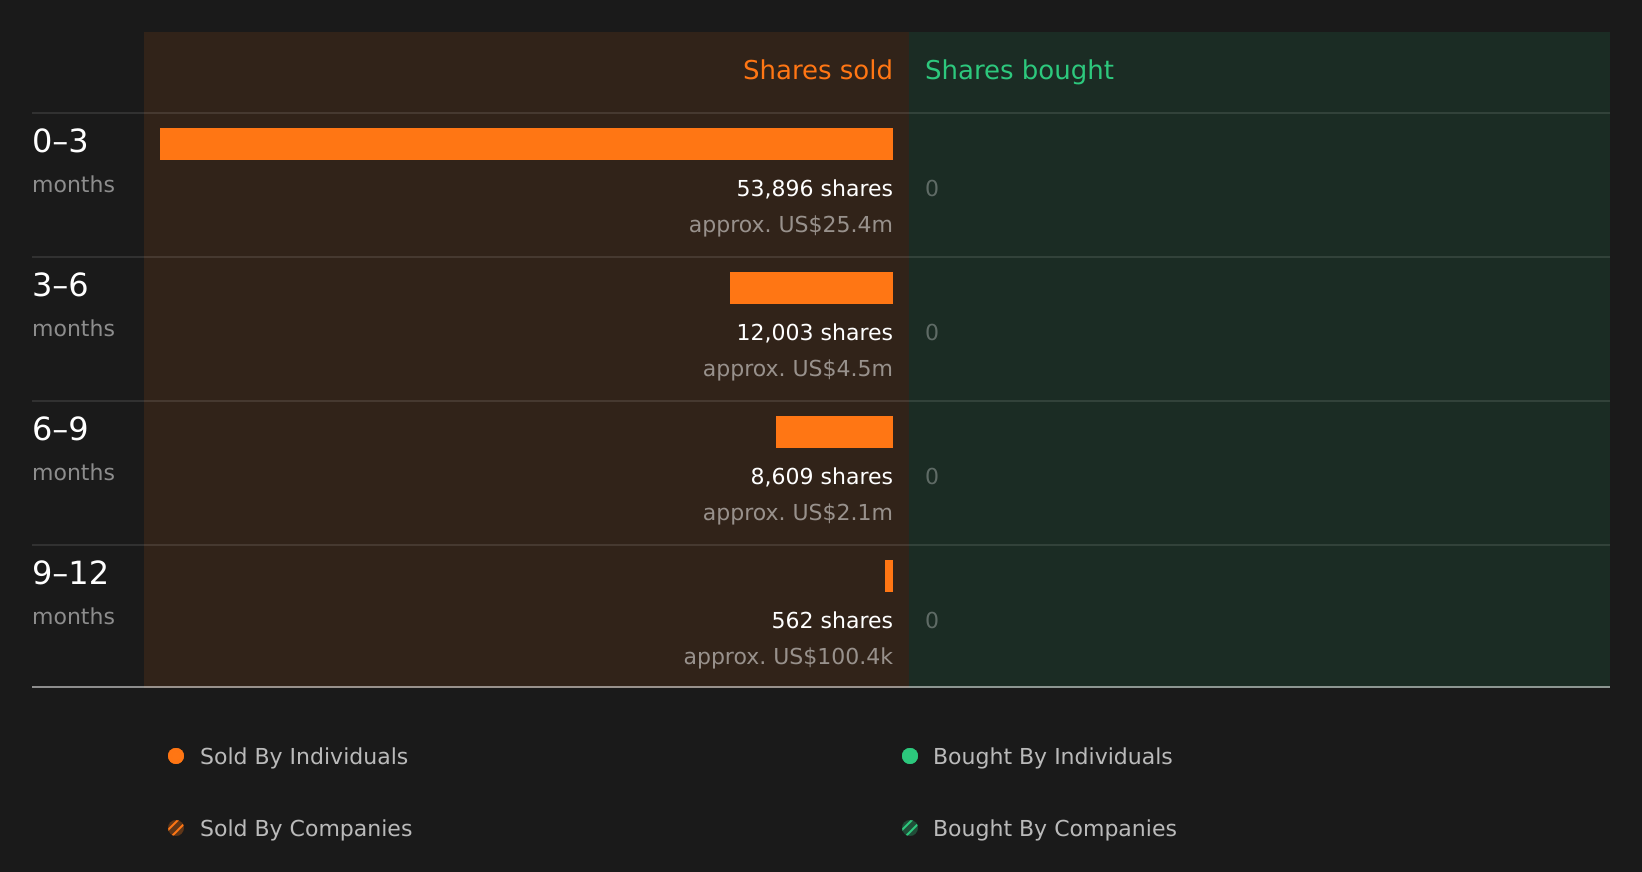Click the 0–3 months row label
This screenshot has width=1642, height=872.
click(x=73, y=161)
